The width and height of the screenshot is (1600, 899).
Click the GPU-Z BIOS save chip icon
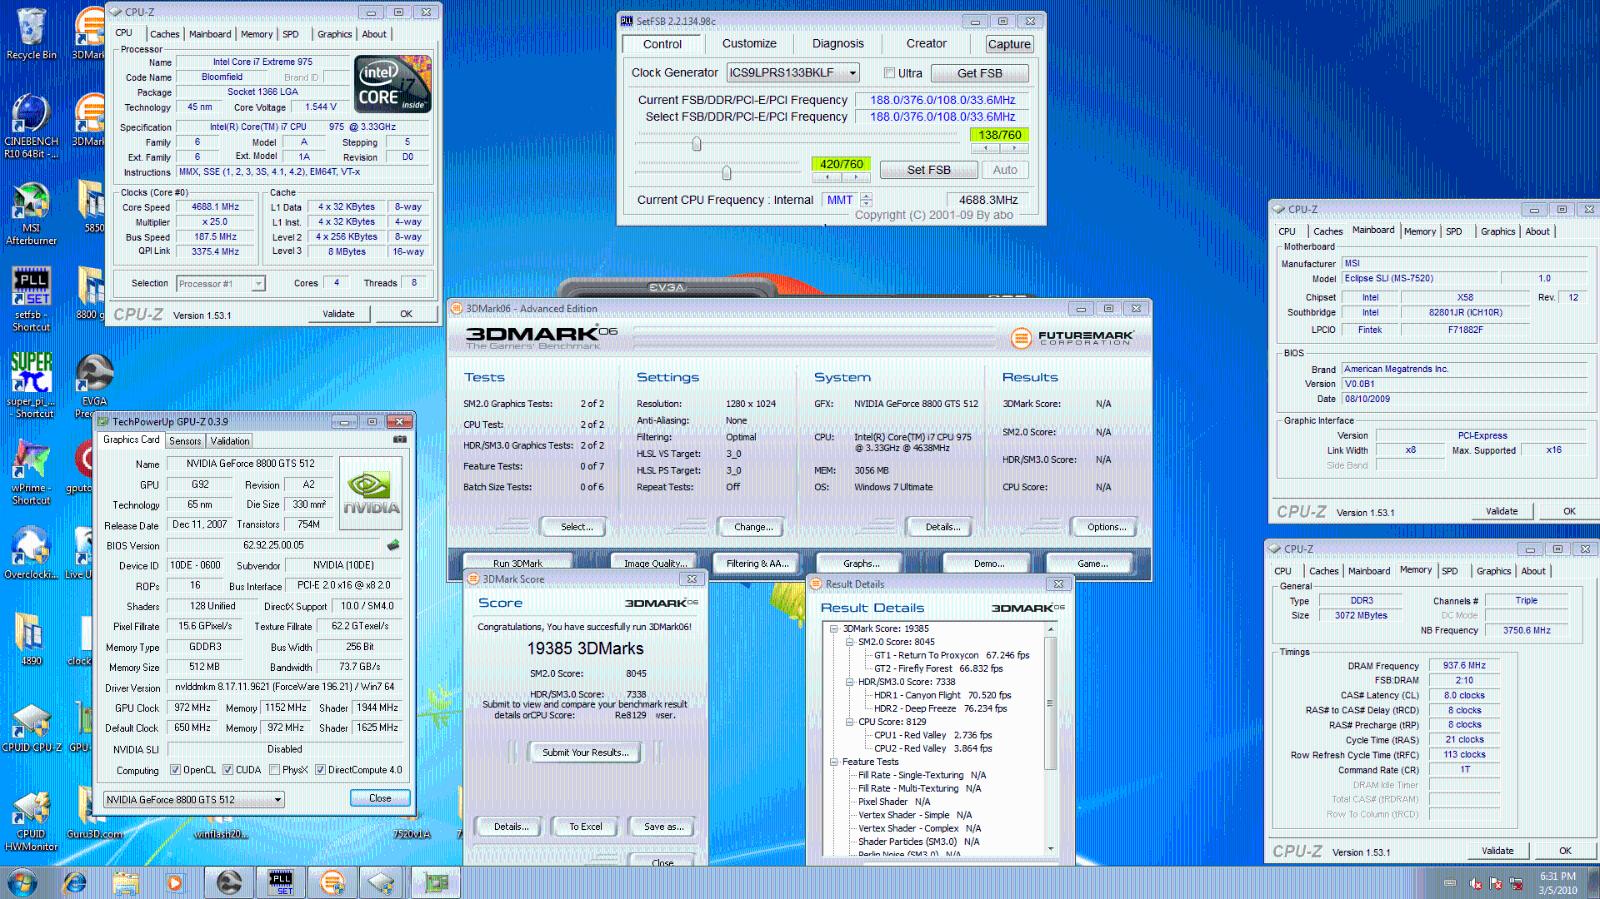coord(393,545)
